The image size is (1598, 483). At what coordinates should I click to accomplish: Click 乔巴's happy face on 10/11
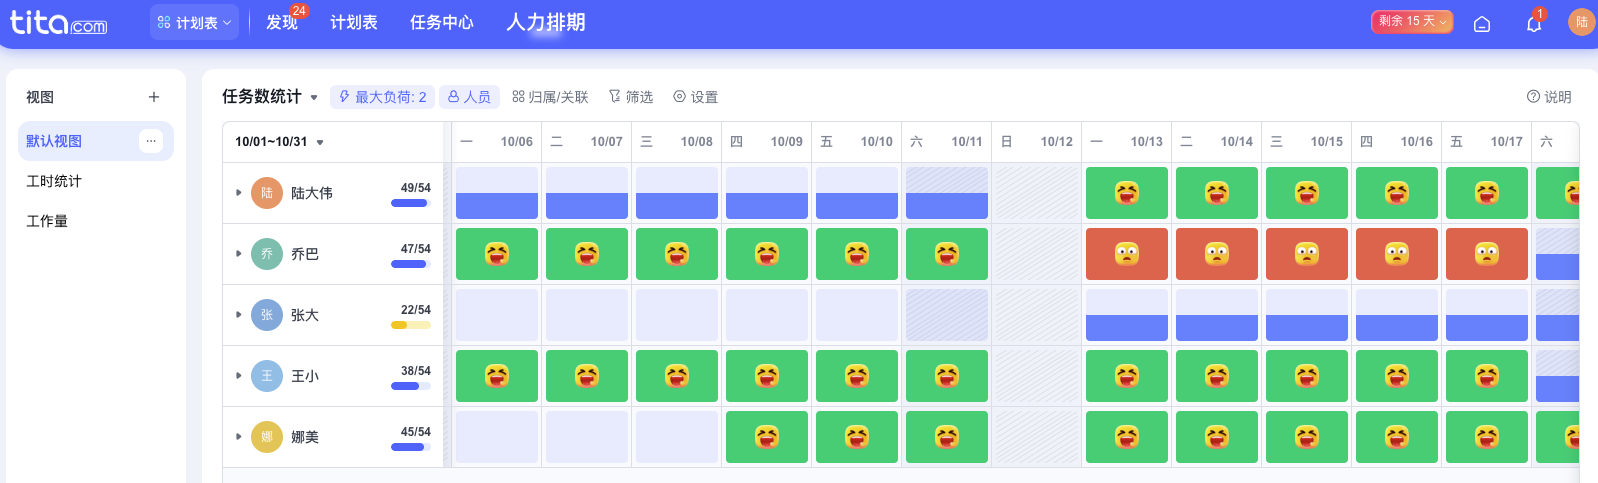pyautogui.click(x=947, y=254)
